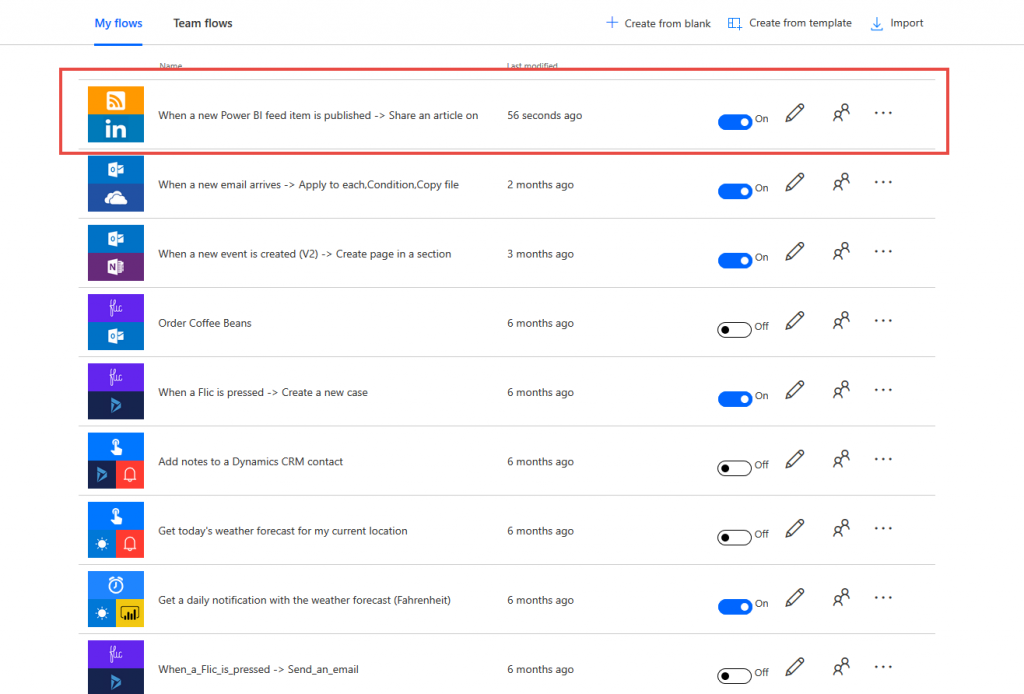
Task: Open ellipsis menu for Order Coffee Beans
Action: click(883, 321)
